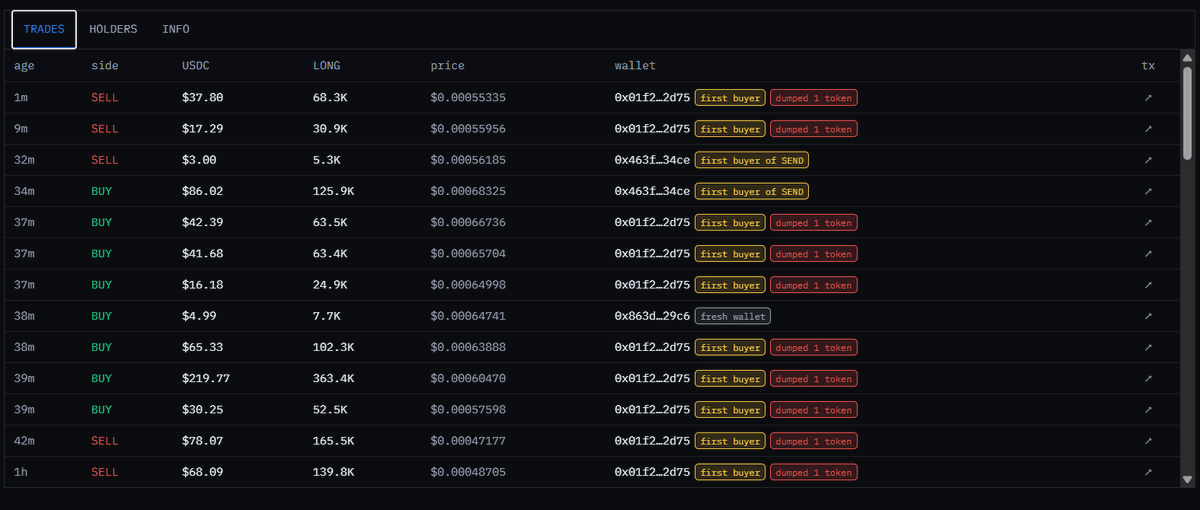Click price $0.00066736
This screenshot has width=1200, height=510.
click(x=469, y=222)
